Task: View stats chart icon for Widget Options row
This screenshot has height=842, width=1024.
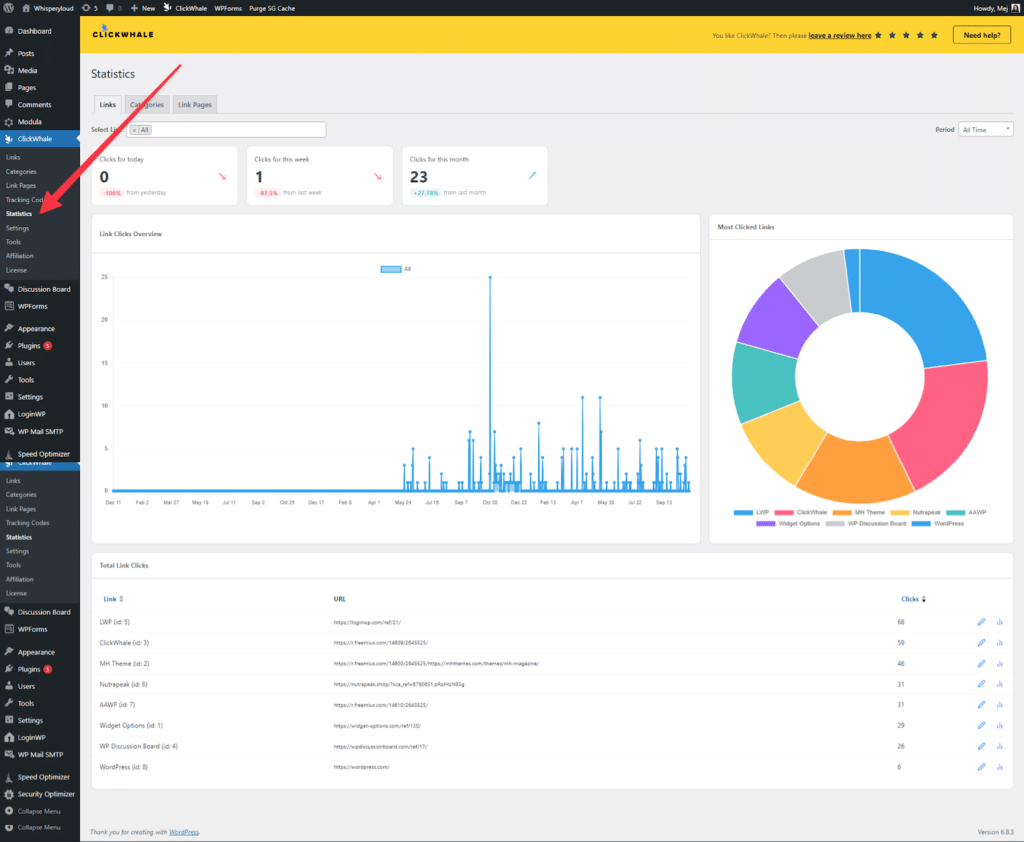Action: (x=999, y=726)
